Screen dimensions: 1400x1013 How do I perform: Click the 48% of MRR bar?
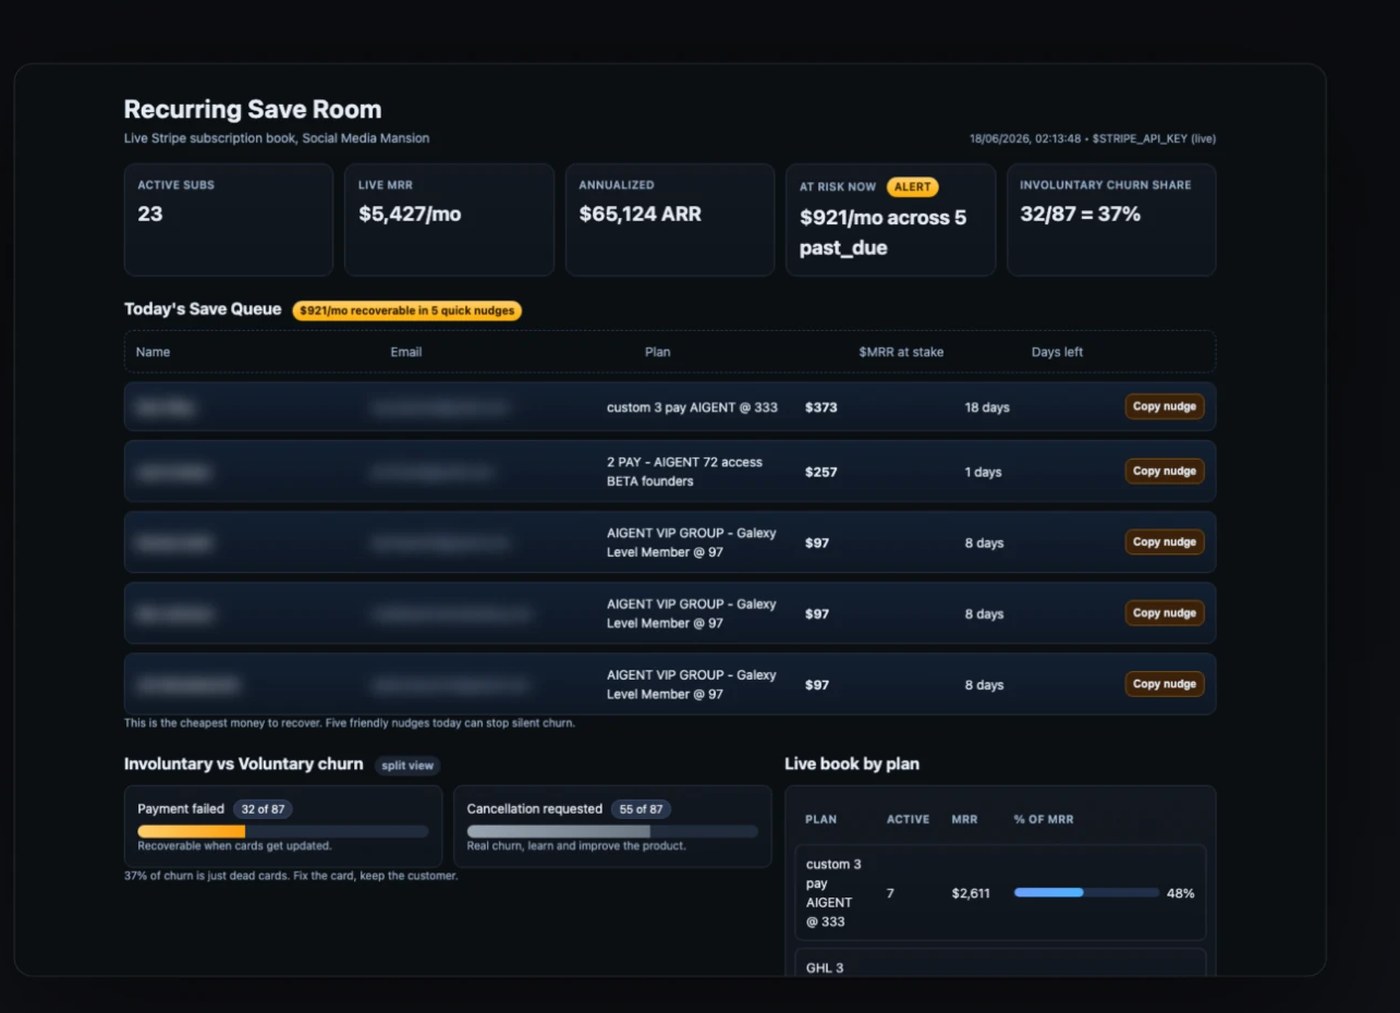point(1086,892)
